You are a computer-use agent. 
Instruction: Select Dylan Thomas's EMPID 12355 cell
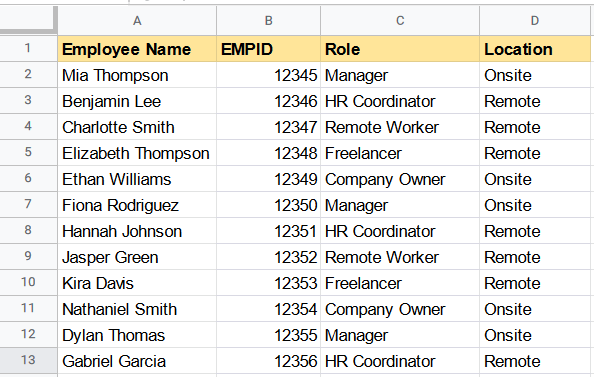269,335
